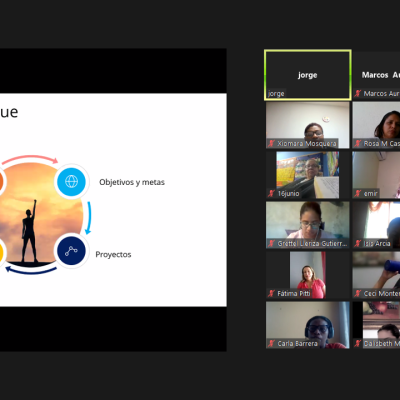Viewport: 400px width, 400px height.
Task: Click the muted microphone icon on Xiomara Mosquera
Action: click(271, 144)
